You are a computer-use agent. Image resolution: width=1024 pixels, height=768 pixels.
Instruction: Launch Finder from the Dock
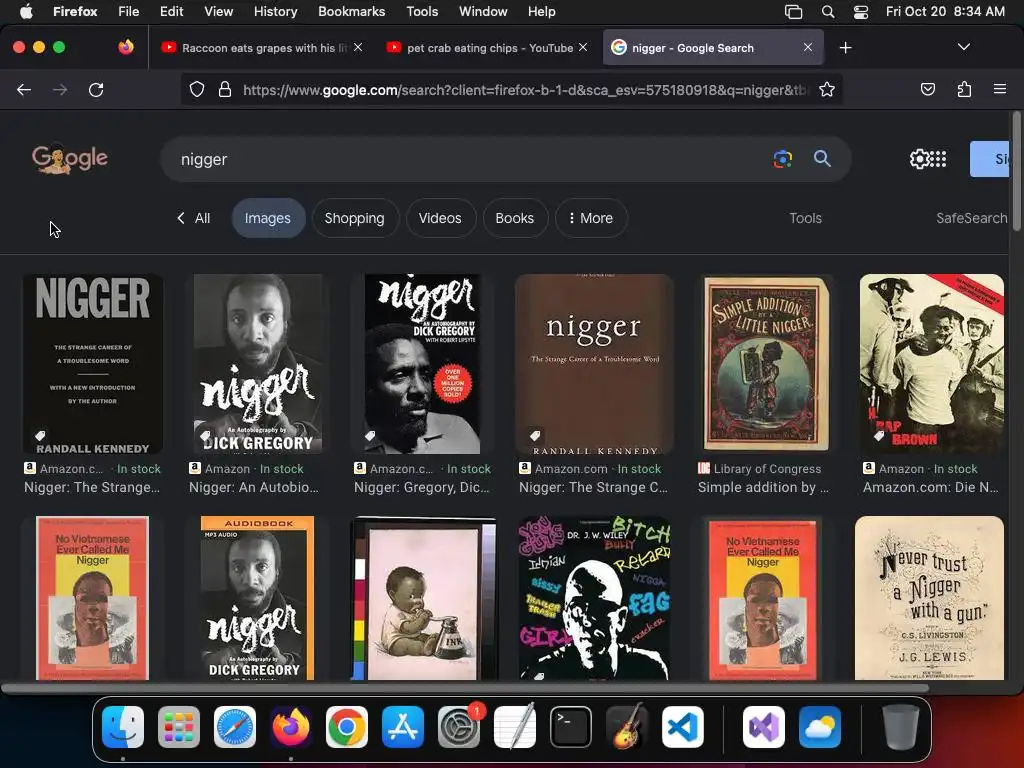tap(123, 727)
